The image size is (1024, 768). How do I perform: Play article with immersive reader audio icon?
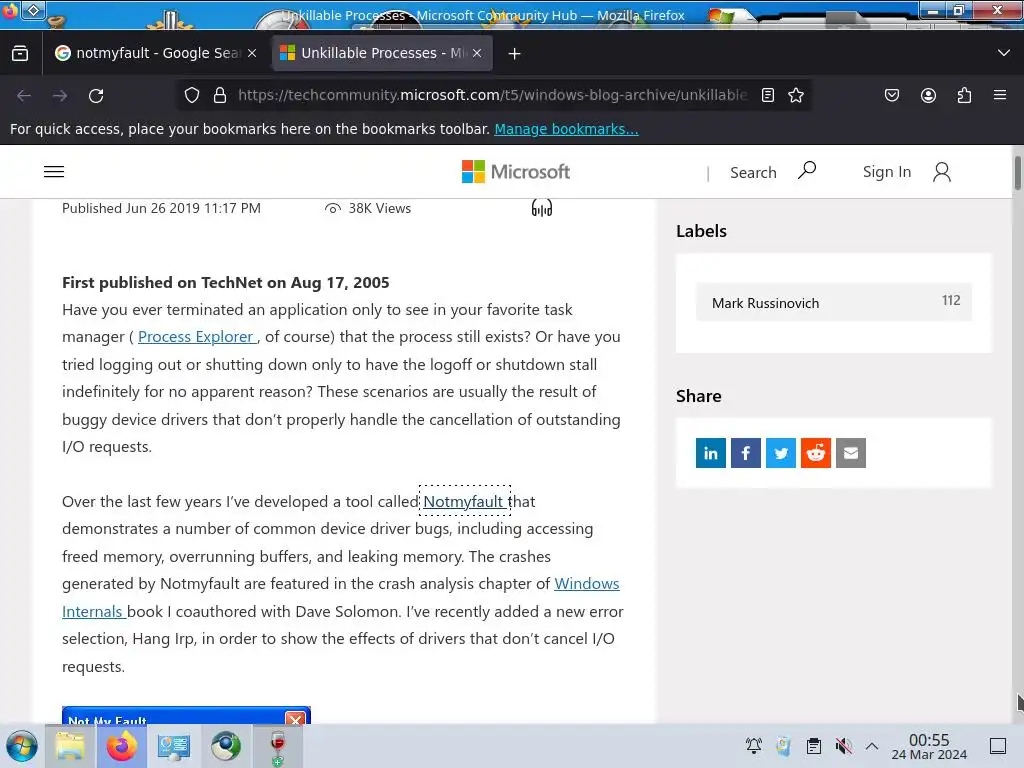pyautogui.click(x=541, y=208)
